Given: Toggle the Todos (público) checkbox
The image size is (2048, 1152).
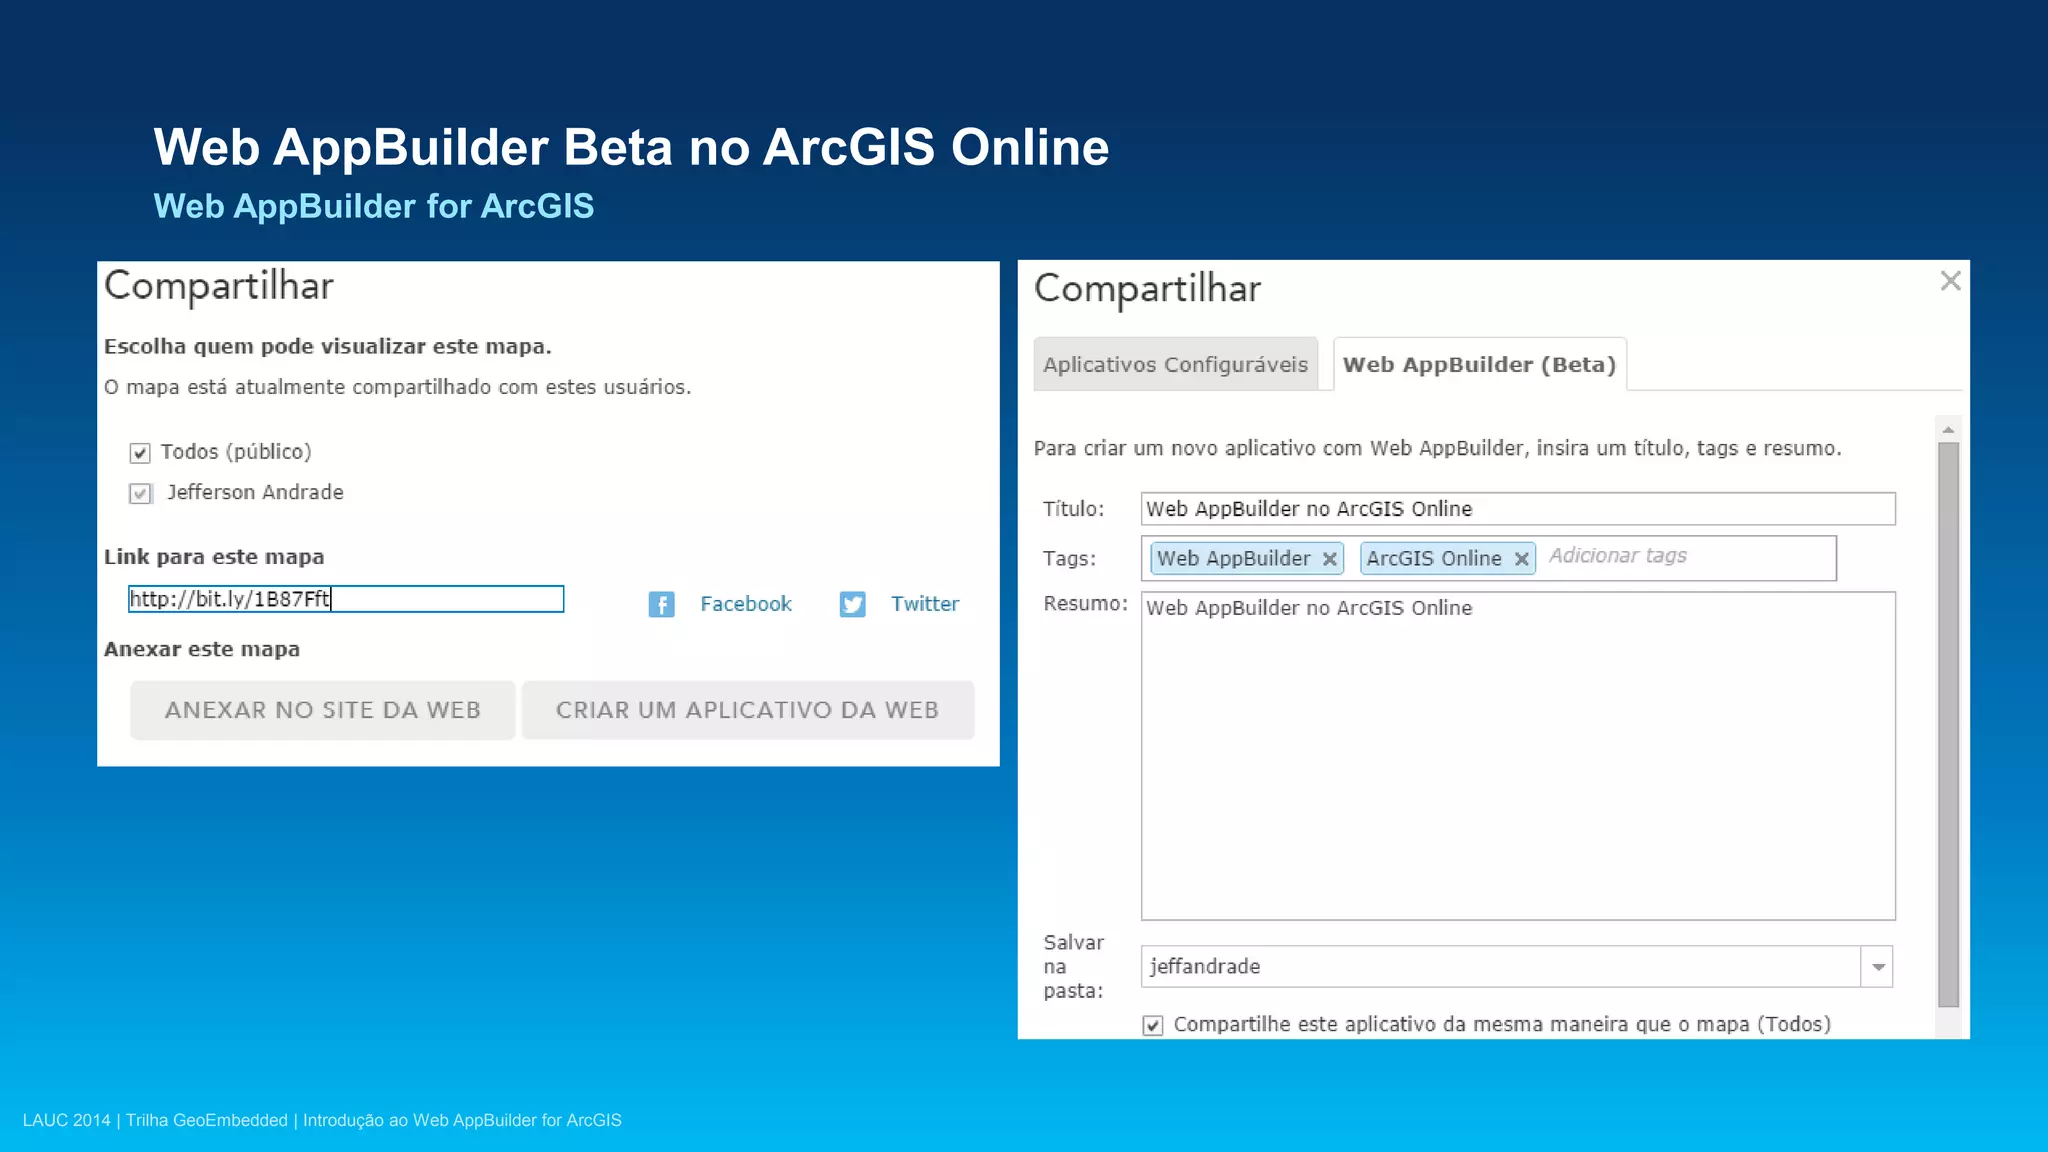Looking at the screenshot, I should 140,453.
